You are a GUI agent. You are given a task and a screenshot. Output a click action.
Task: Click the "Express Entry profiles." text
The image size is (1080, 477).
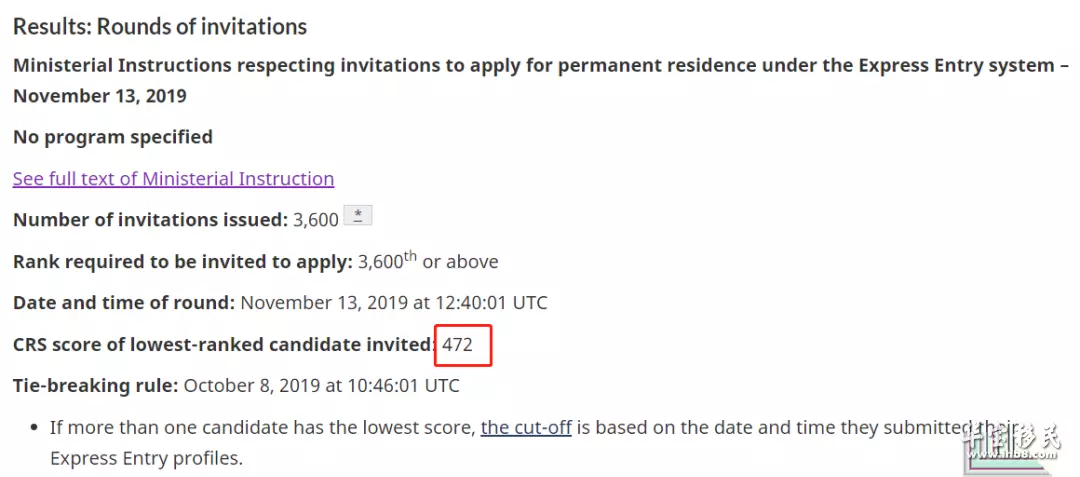click(x=147, y=458)
